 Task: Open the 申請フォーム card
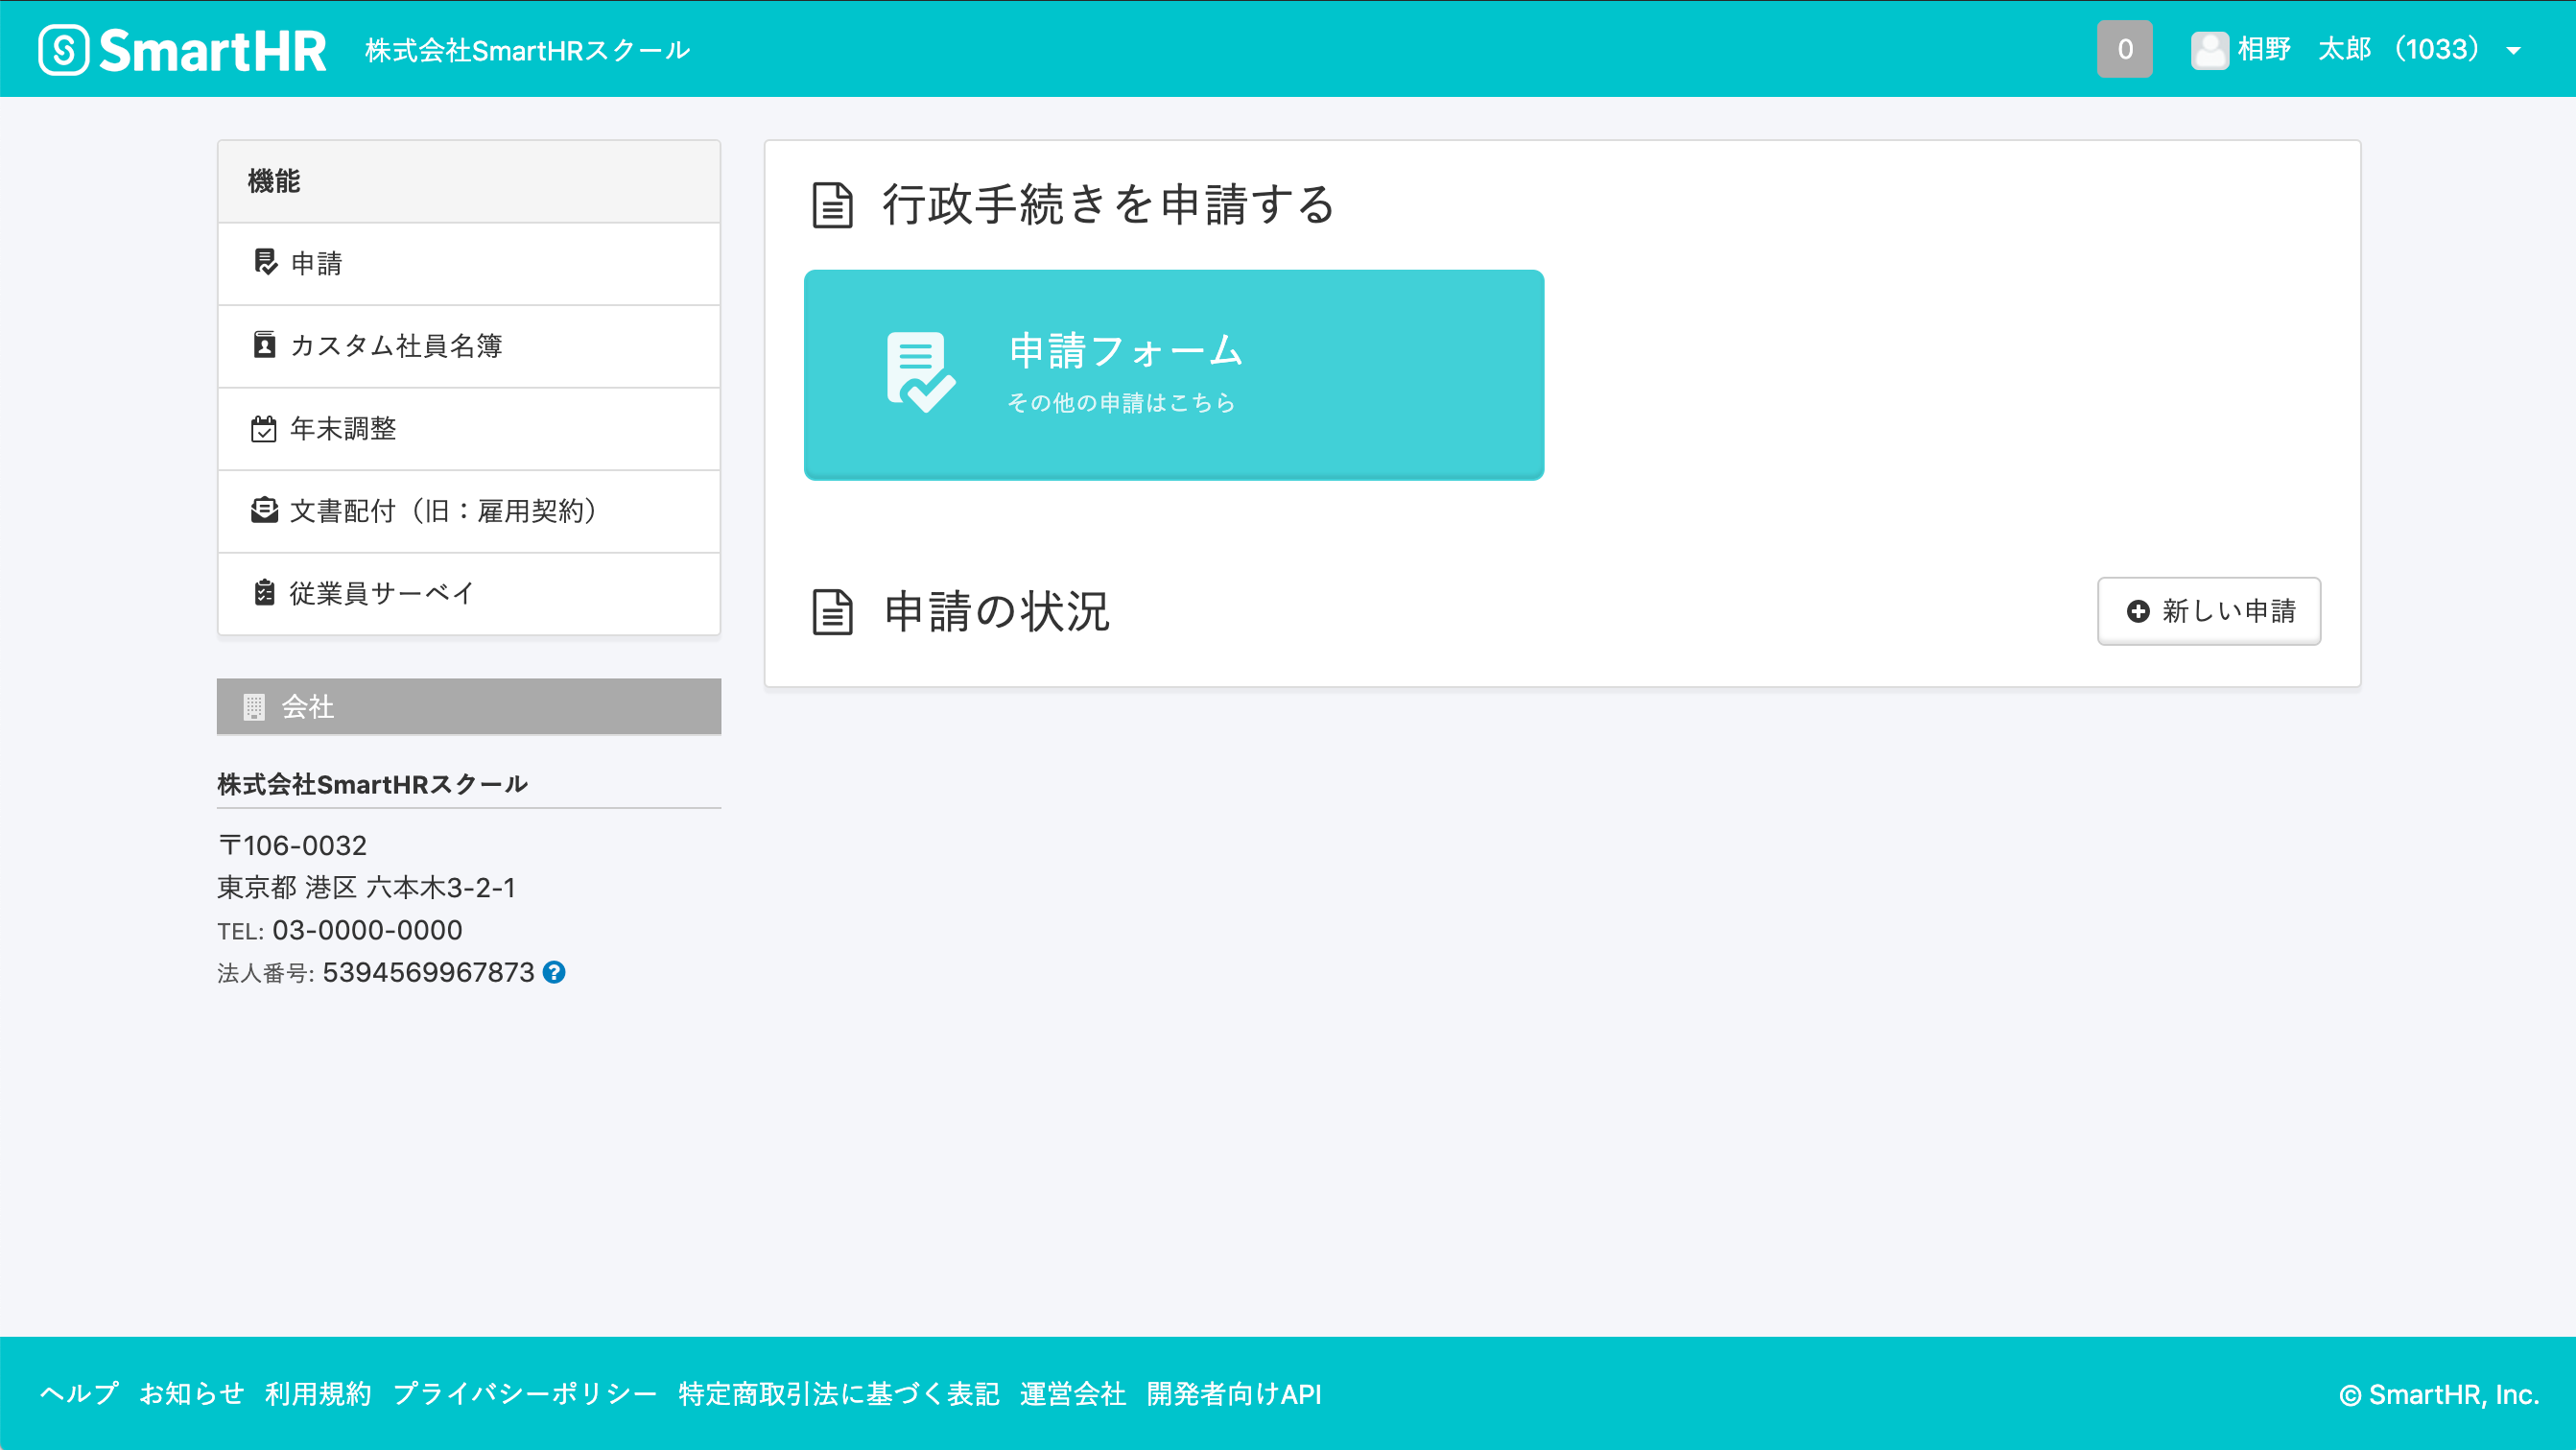click(1173, 374)
